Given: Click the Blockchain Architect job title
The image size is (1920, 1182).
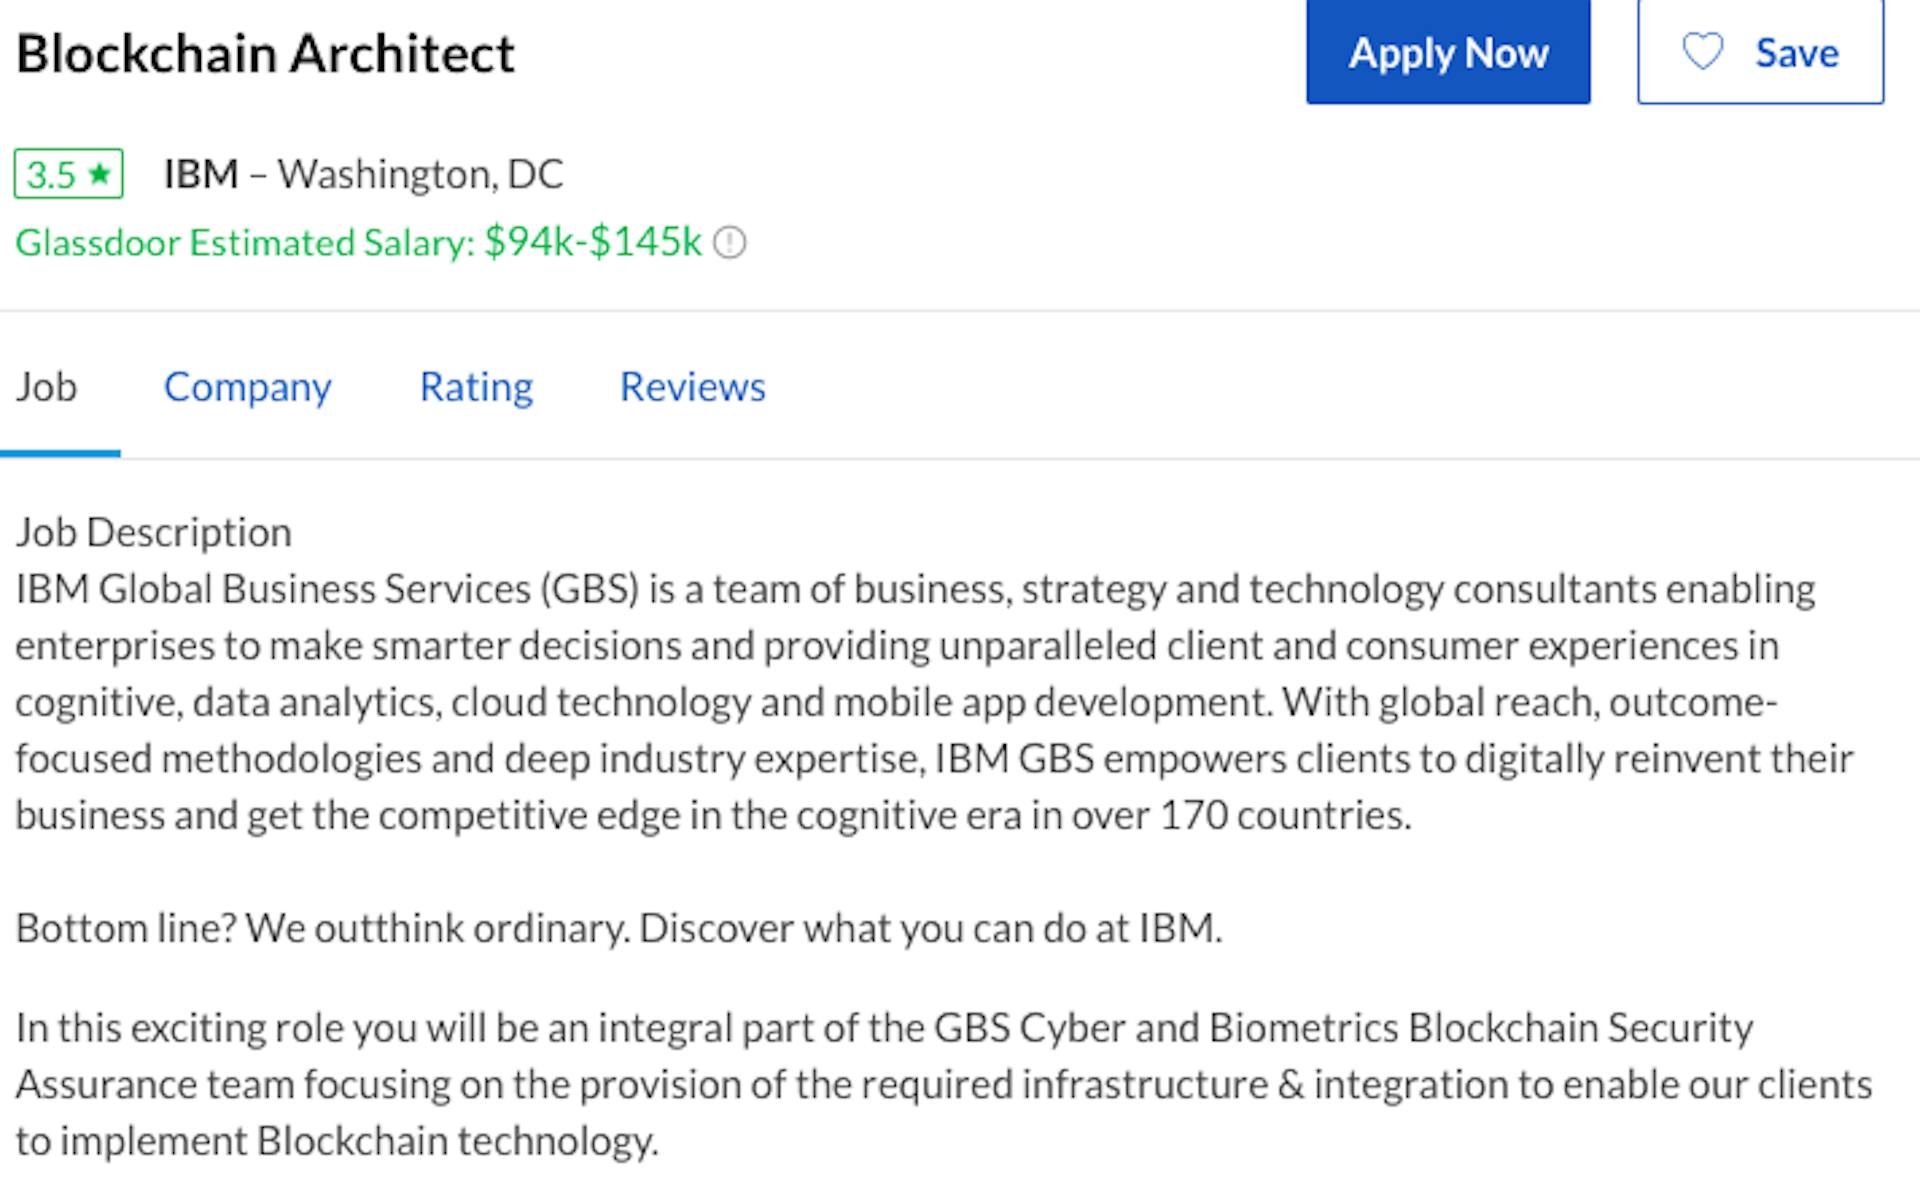Looking at the screenshot, I should tap(265, 54).
